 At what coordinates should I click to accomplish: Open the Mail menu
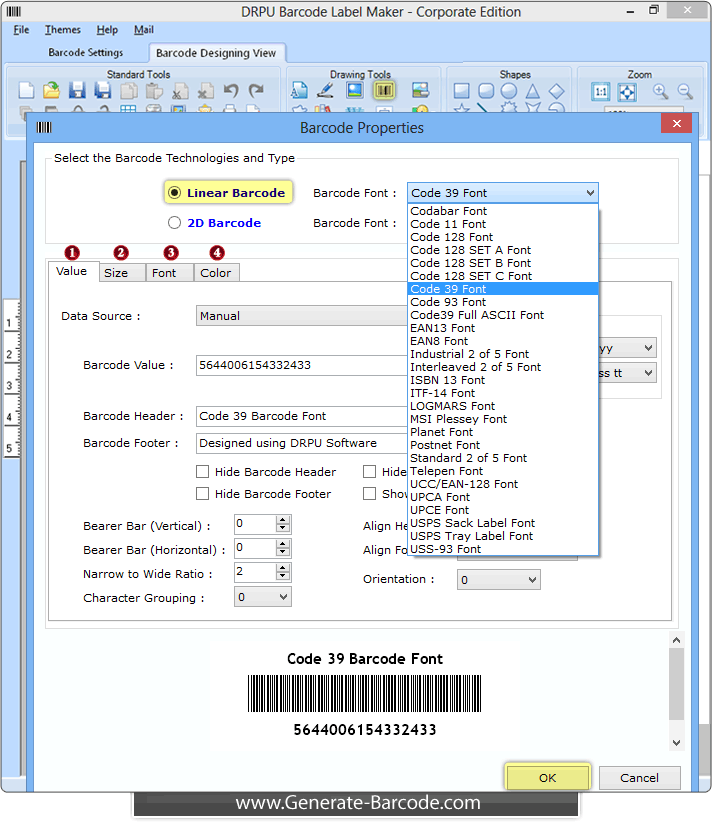[144, 30]
